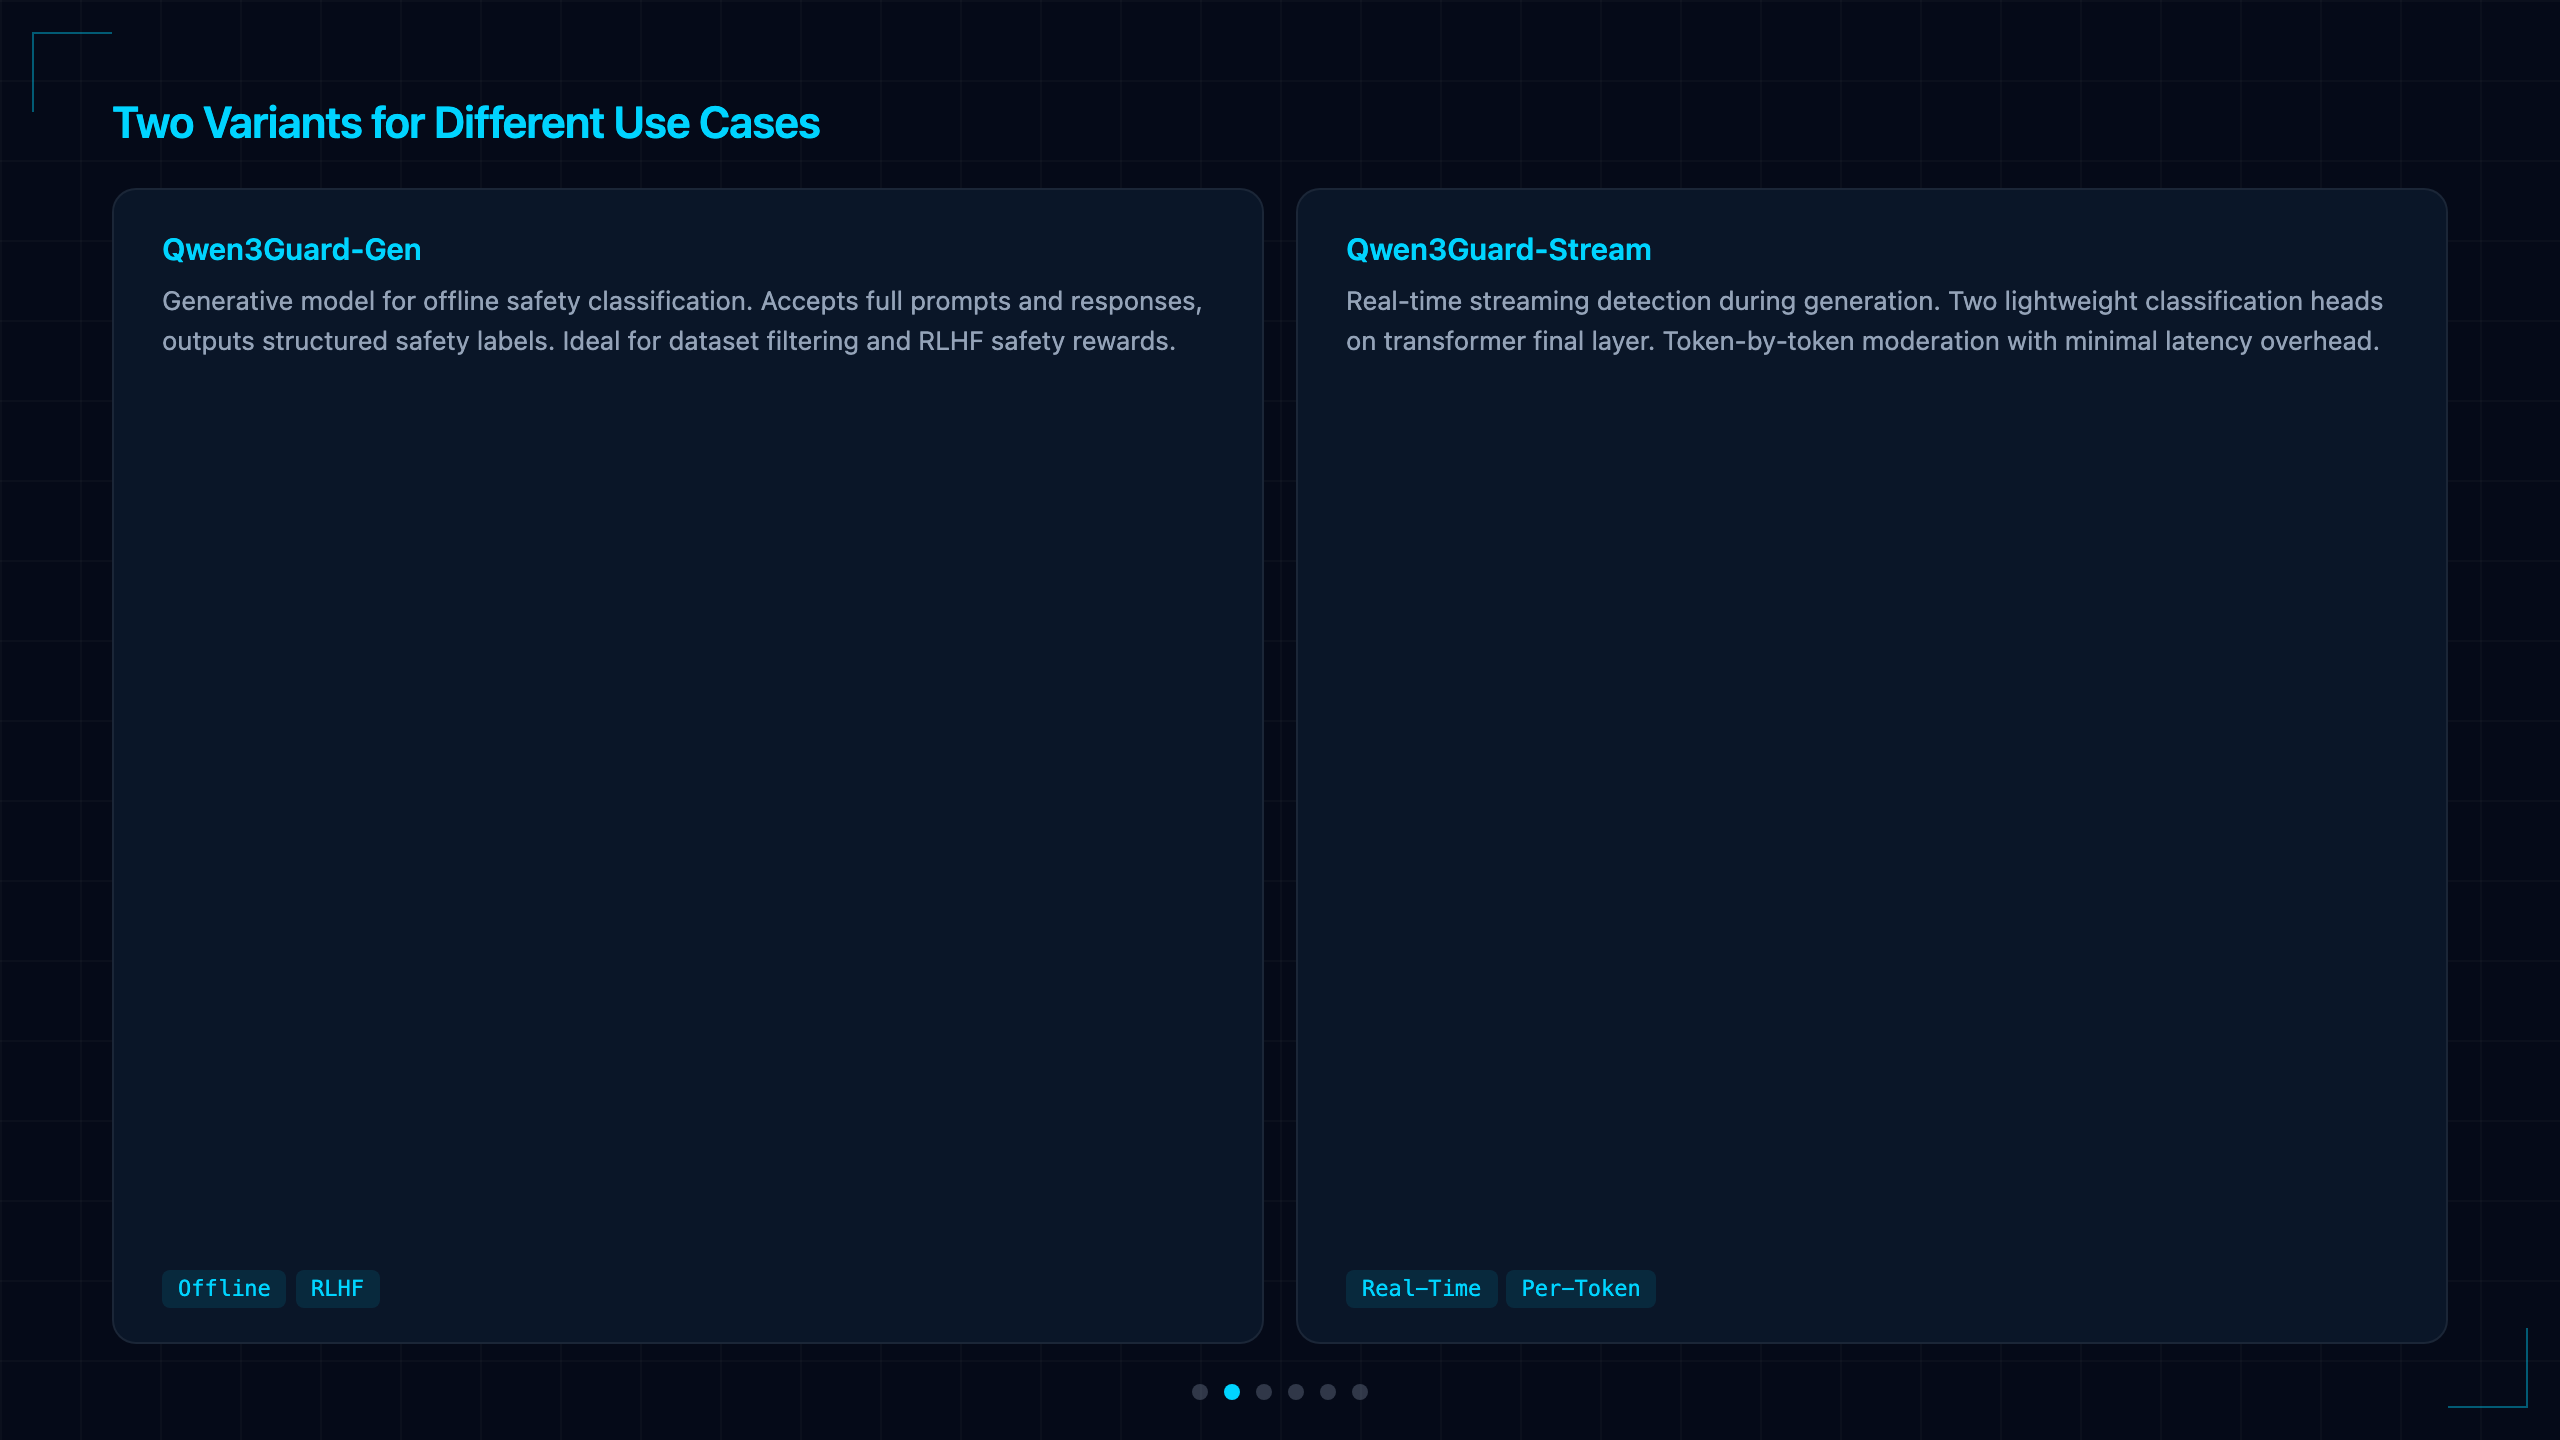Navigate to the fifth slide dot
Screen dimensions: 2560x1440
click(1328, 1392)
